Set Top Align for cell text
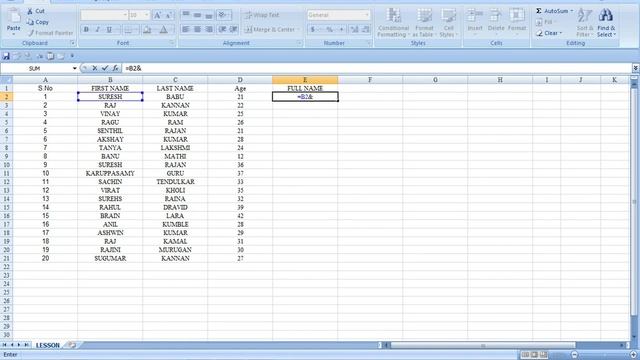The height and width of the screenshot is (360, 640). [x=186, y=15]
